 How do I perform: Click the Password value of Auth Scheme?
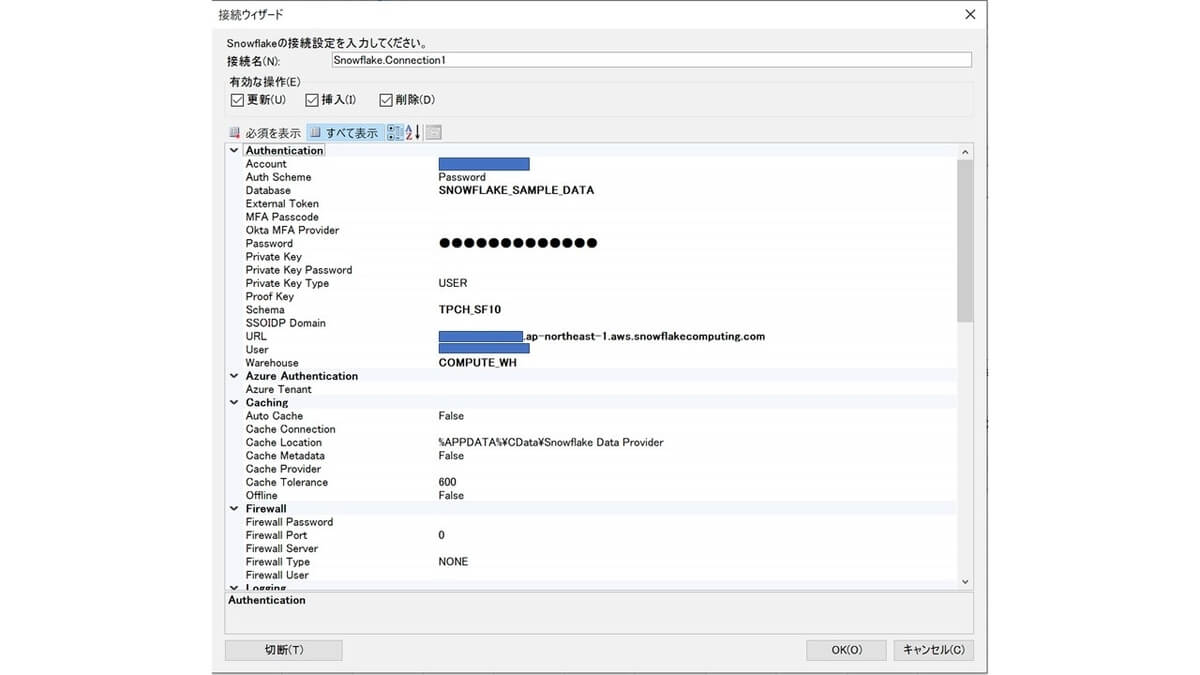click(462, 177)
